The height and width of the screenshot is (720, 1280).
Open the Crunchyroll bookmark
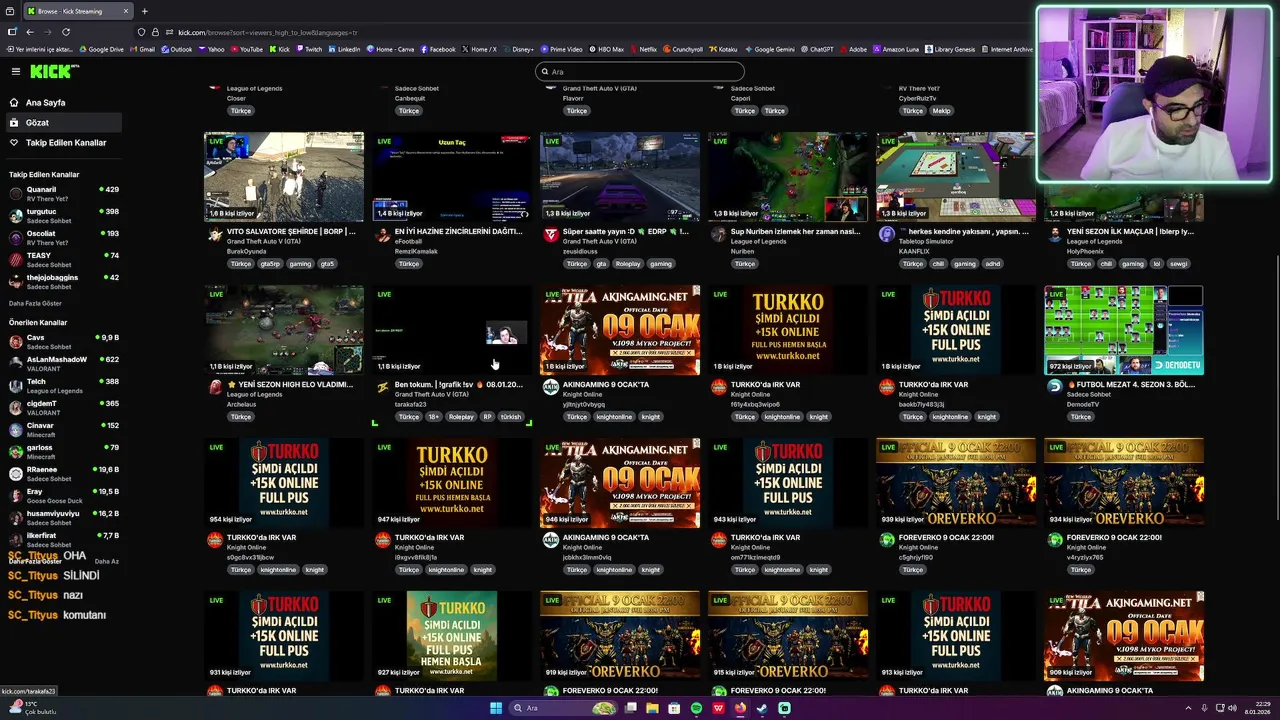[683, 49]
